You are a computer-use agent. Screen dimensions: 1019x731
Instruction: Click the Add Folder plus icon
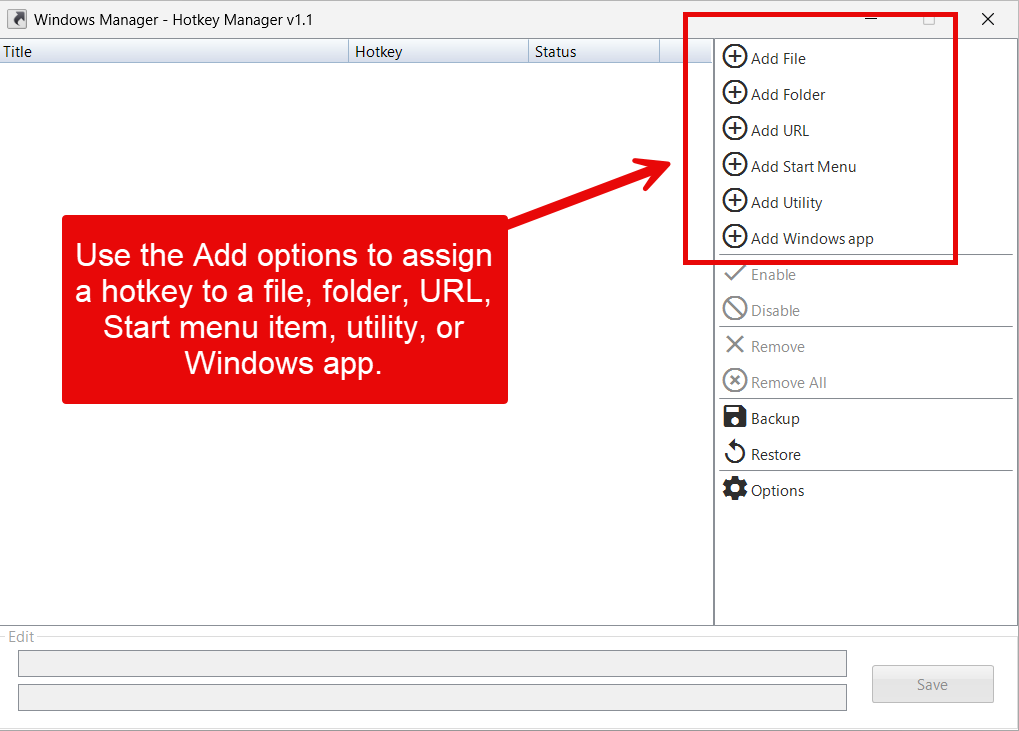tap(734, 92)
